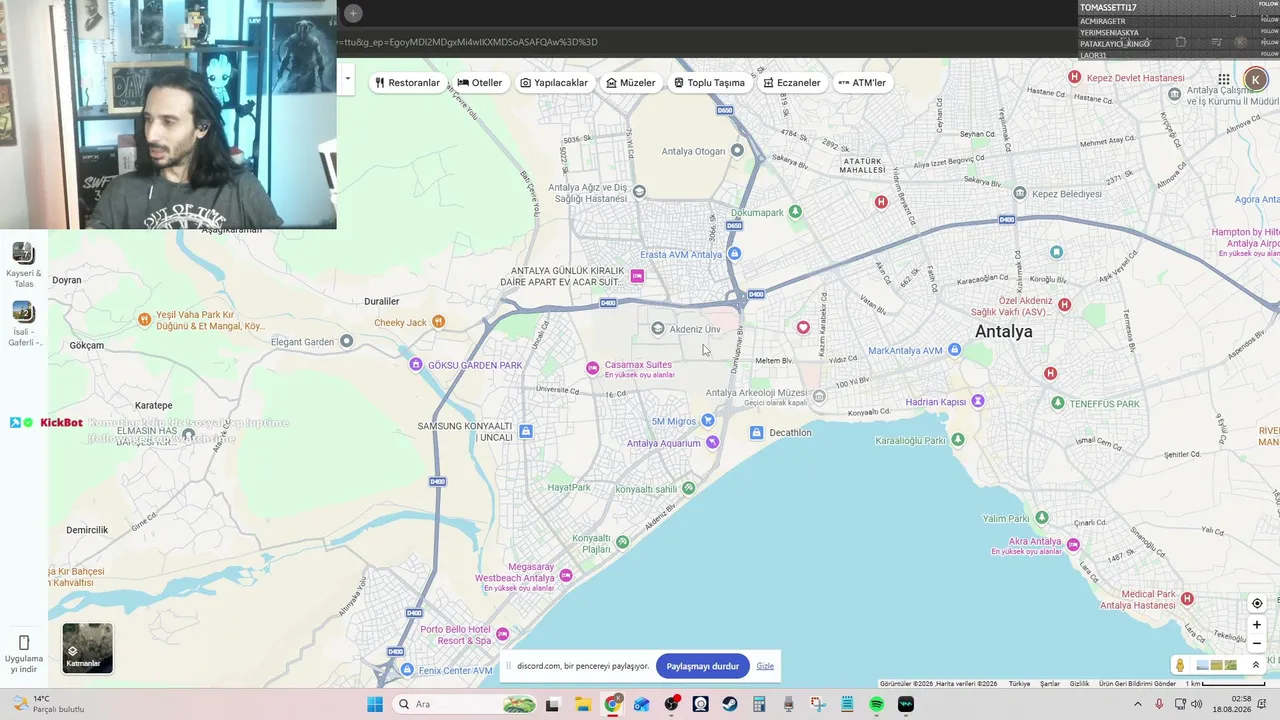Click Ürün Geri Bildirimi Gönder
1280x720 pixels.
point(1137,684)
